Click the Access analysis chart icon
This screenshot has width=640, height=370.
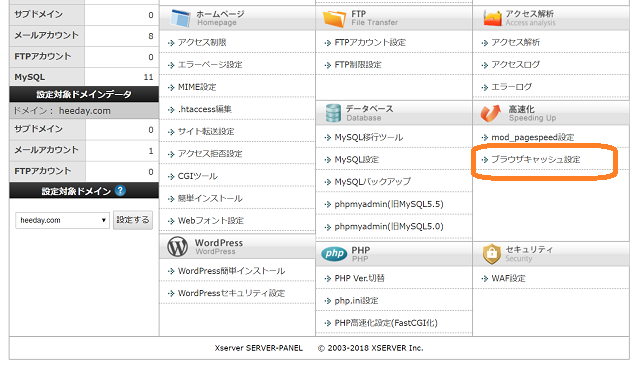coord(492,18)
